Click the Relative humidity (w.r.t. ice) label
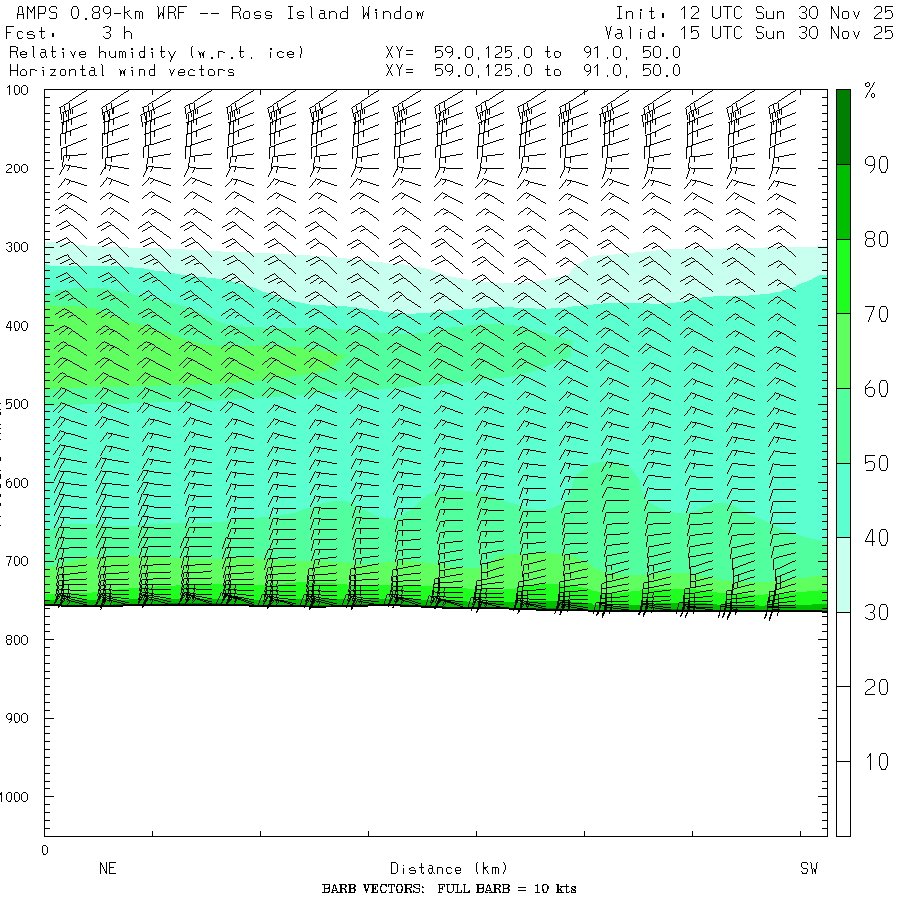Screen dimensions: 900x900 156,52
